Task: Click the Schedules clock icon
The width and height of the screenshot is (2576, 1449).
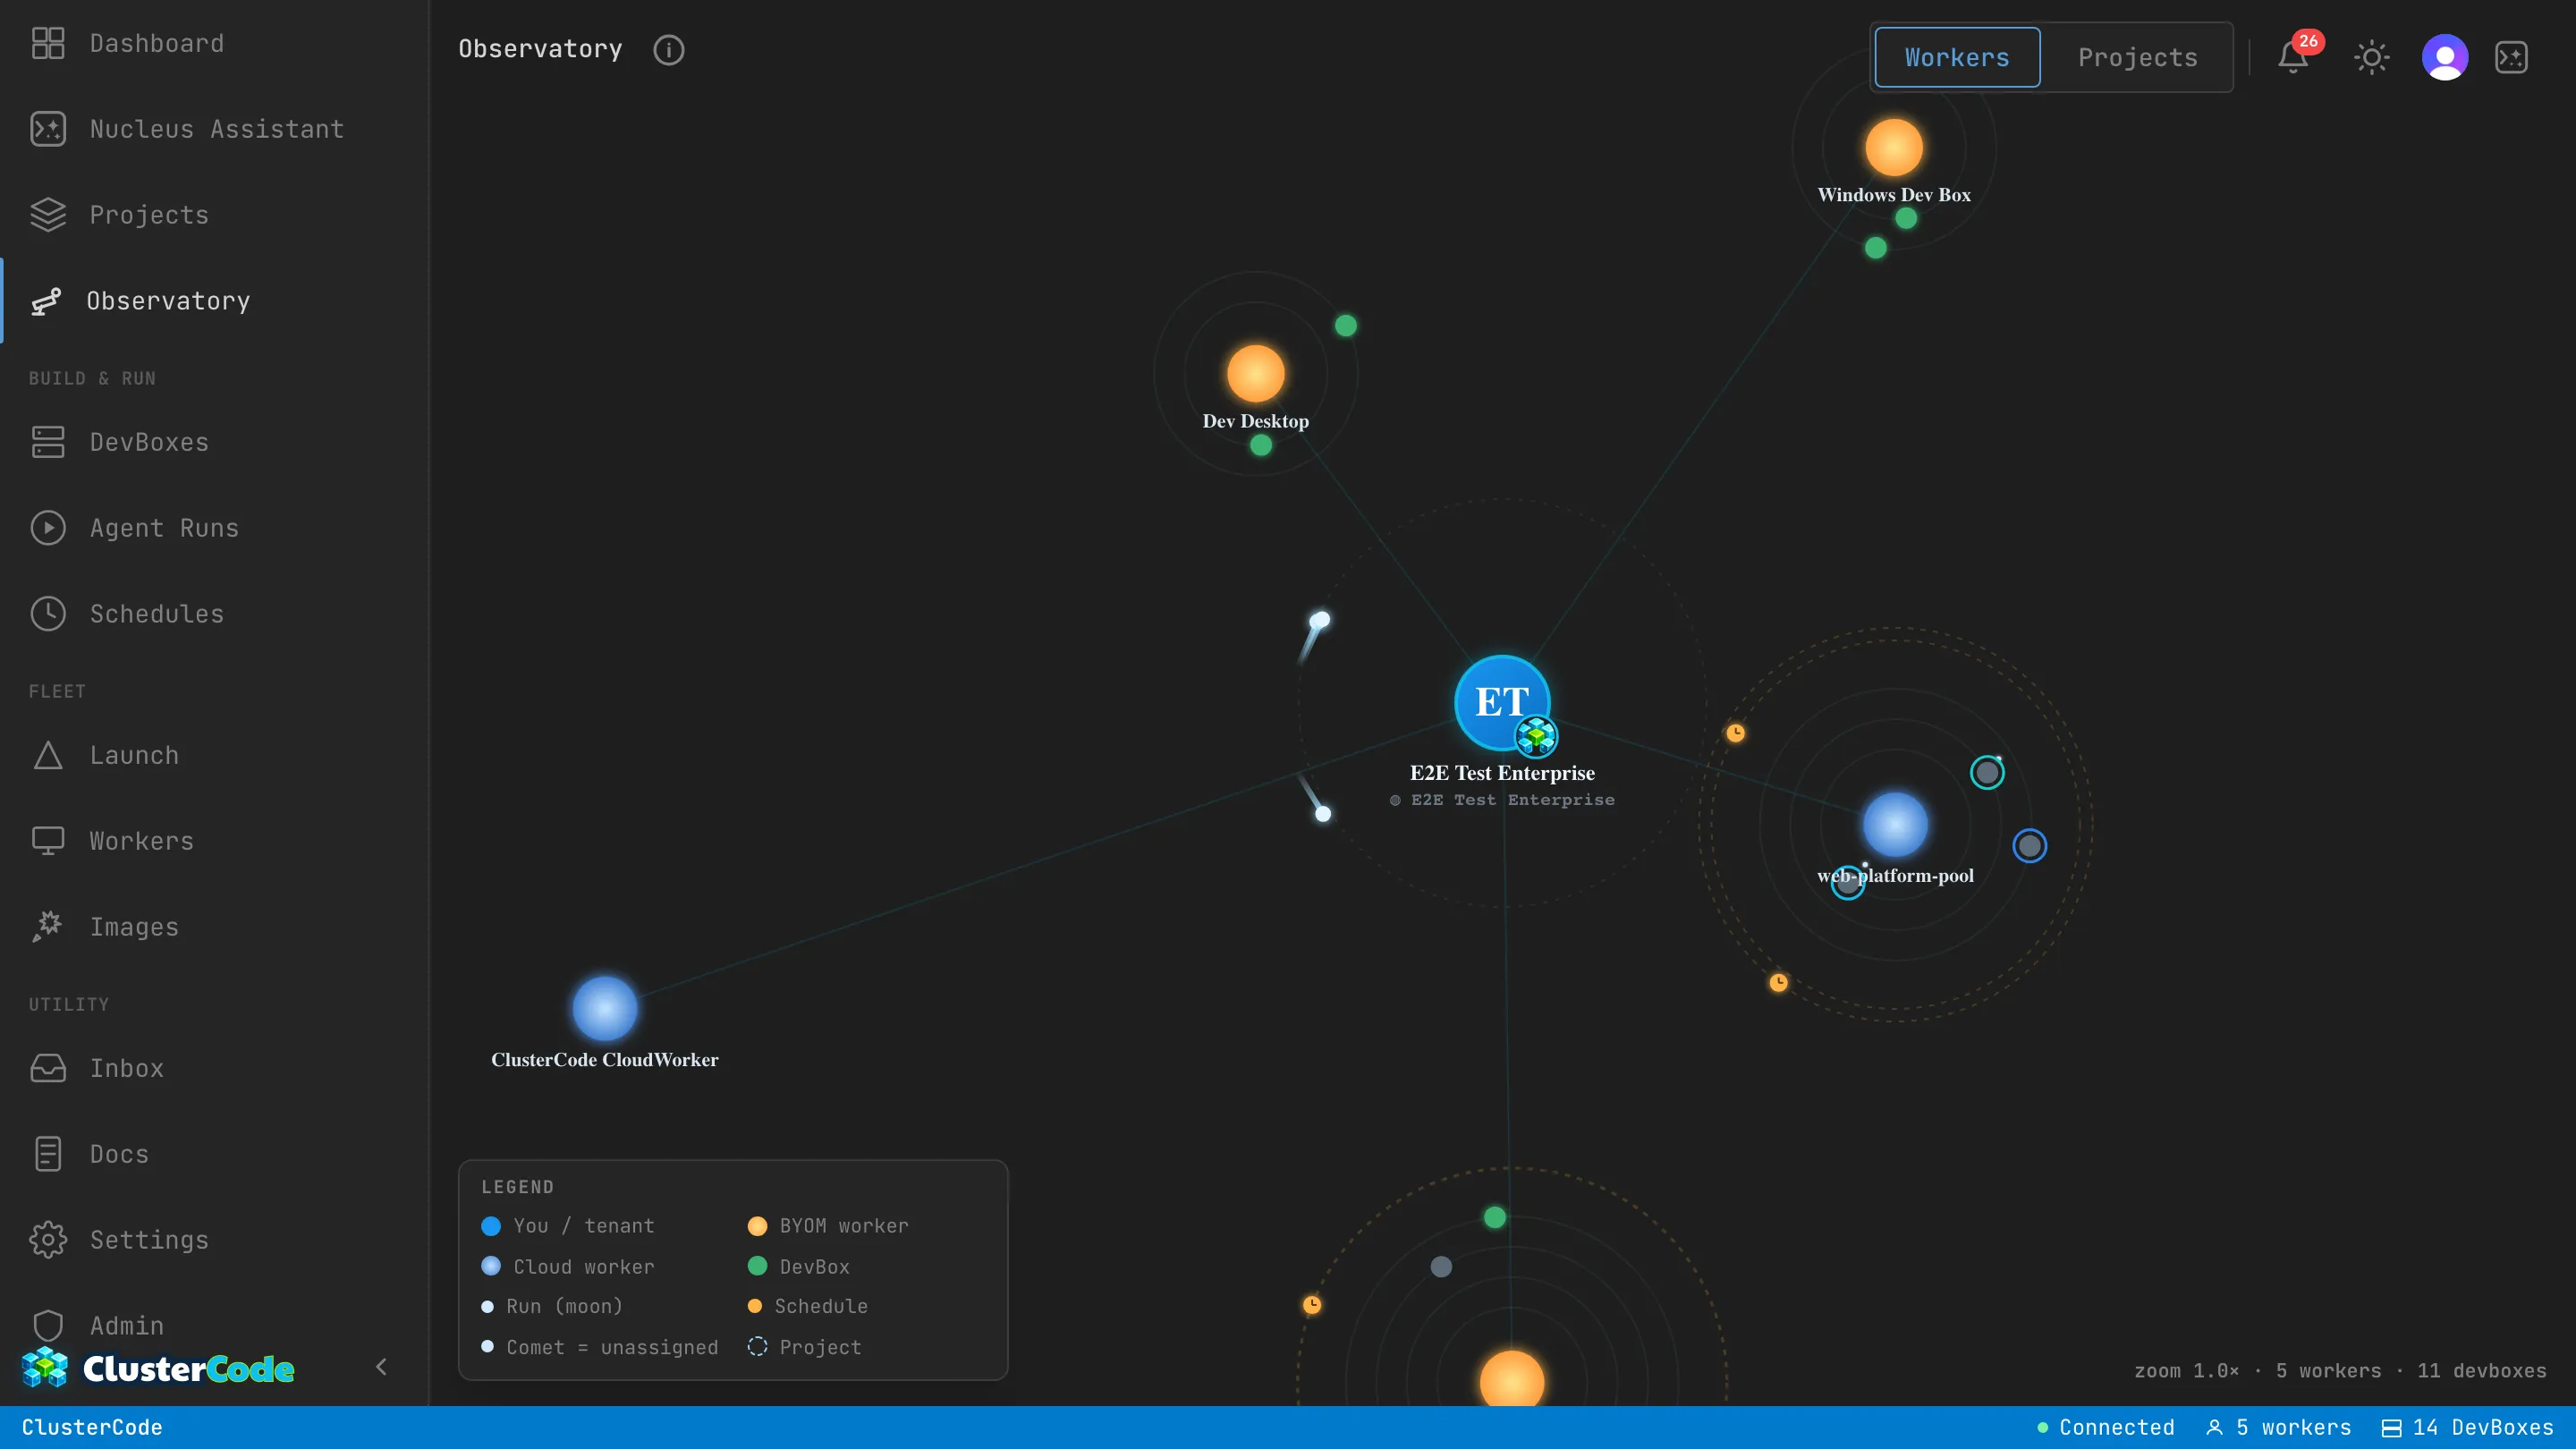Action: [x=48, y=614]
